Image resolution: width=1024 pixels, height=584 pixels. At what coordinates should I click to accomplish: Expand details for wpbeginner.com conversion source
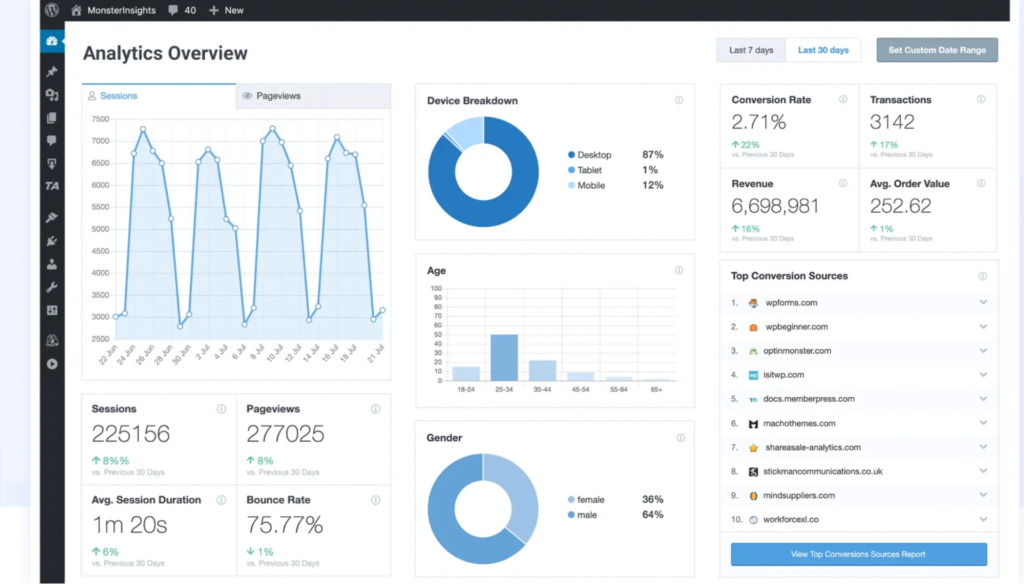[x=983, y=326]
